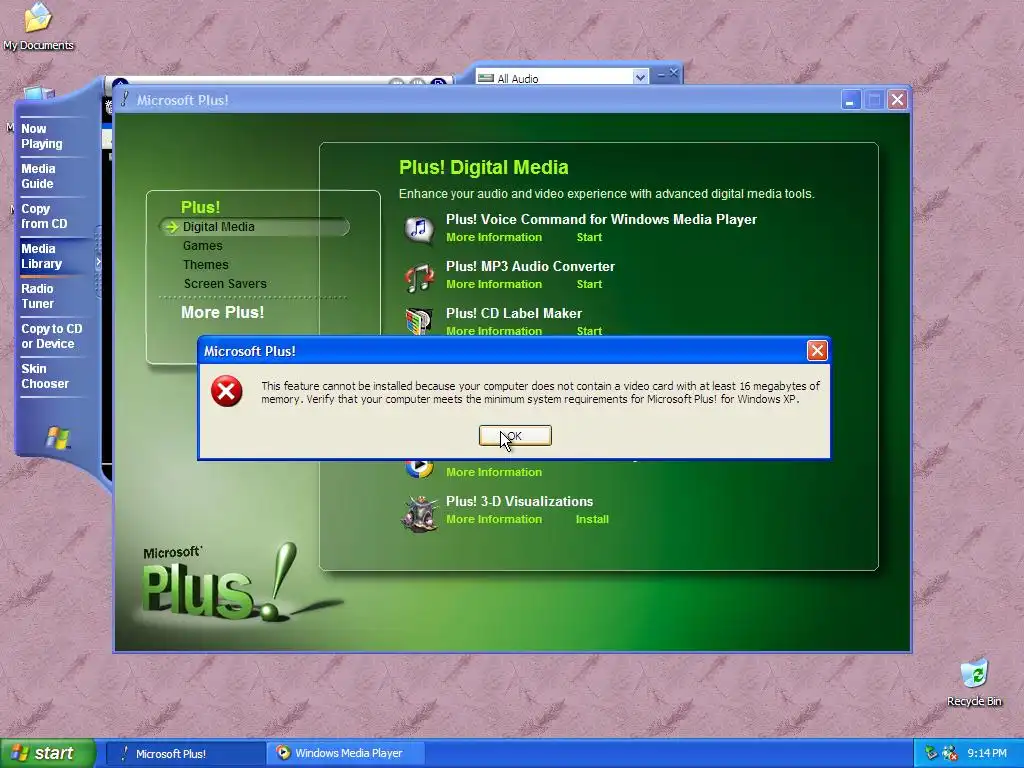This screenshot has width=1024, height=768.
Task: Open More Information for 3-D Visualizations
Action: [x=494, y=519]
